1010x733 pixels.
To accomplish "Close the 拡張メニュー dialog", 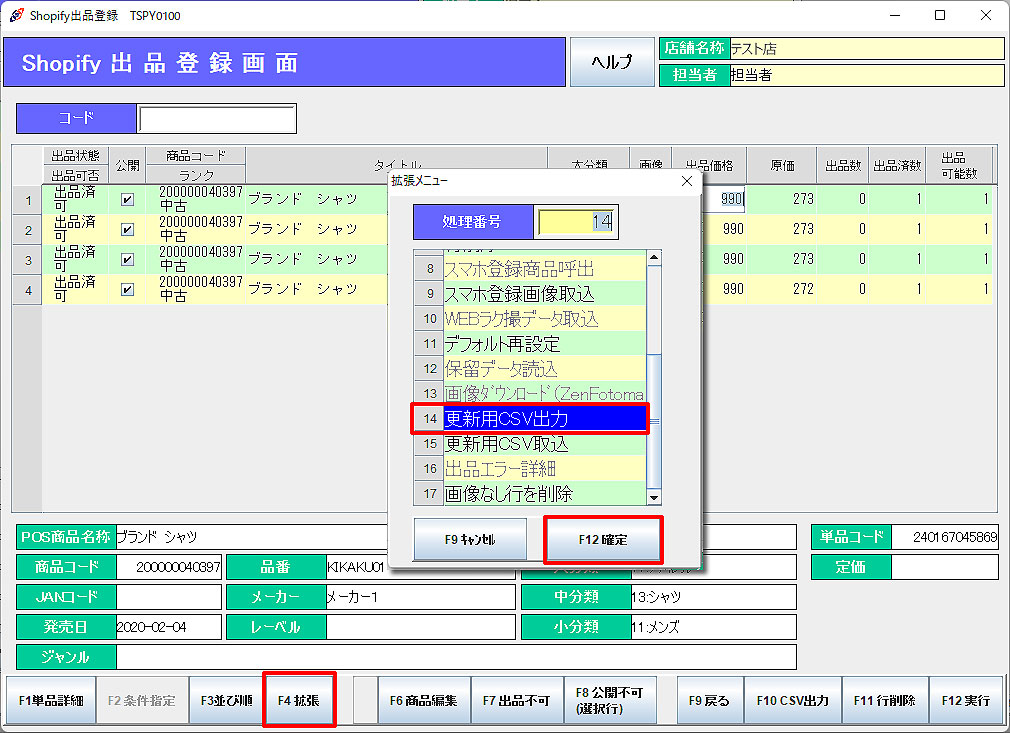I will pos(686,181).
